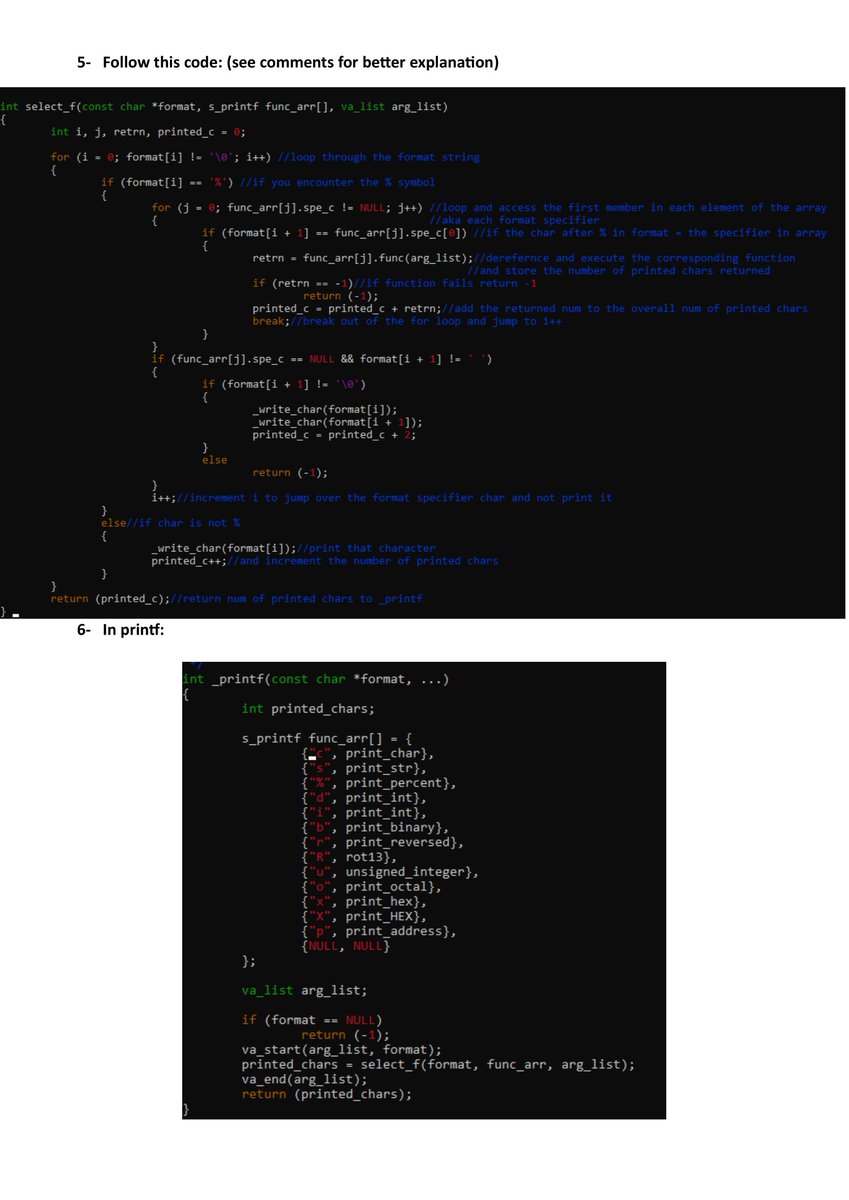The width and height of the screenshot is (849, 1200).
Task: Click the array entry {"i", print_int}
Action: [x=364, y=813]
